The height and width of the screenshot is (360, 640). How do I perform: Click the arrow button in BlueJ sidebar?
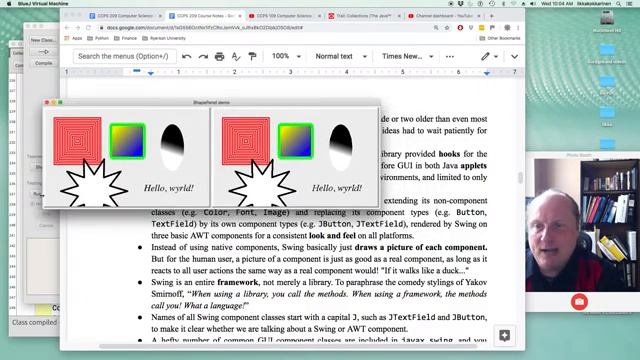tap(43, 52)
